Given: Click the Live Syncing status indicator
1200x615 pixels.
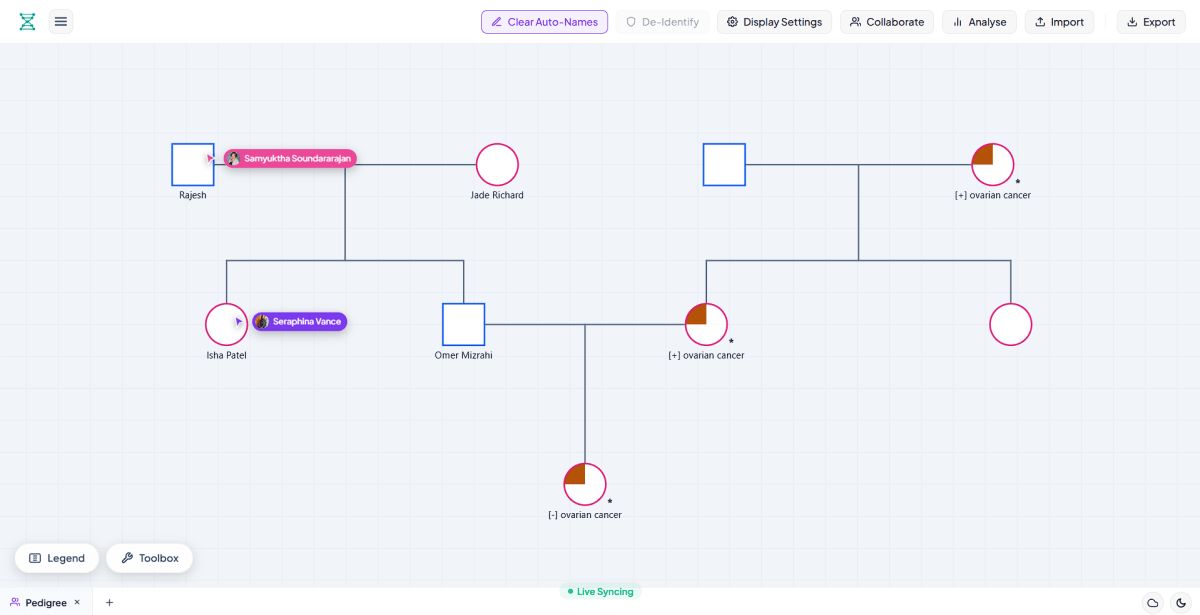Looking at the screenshot, I should pyautogui.click(x=600, y=591).
